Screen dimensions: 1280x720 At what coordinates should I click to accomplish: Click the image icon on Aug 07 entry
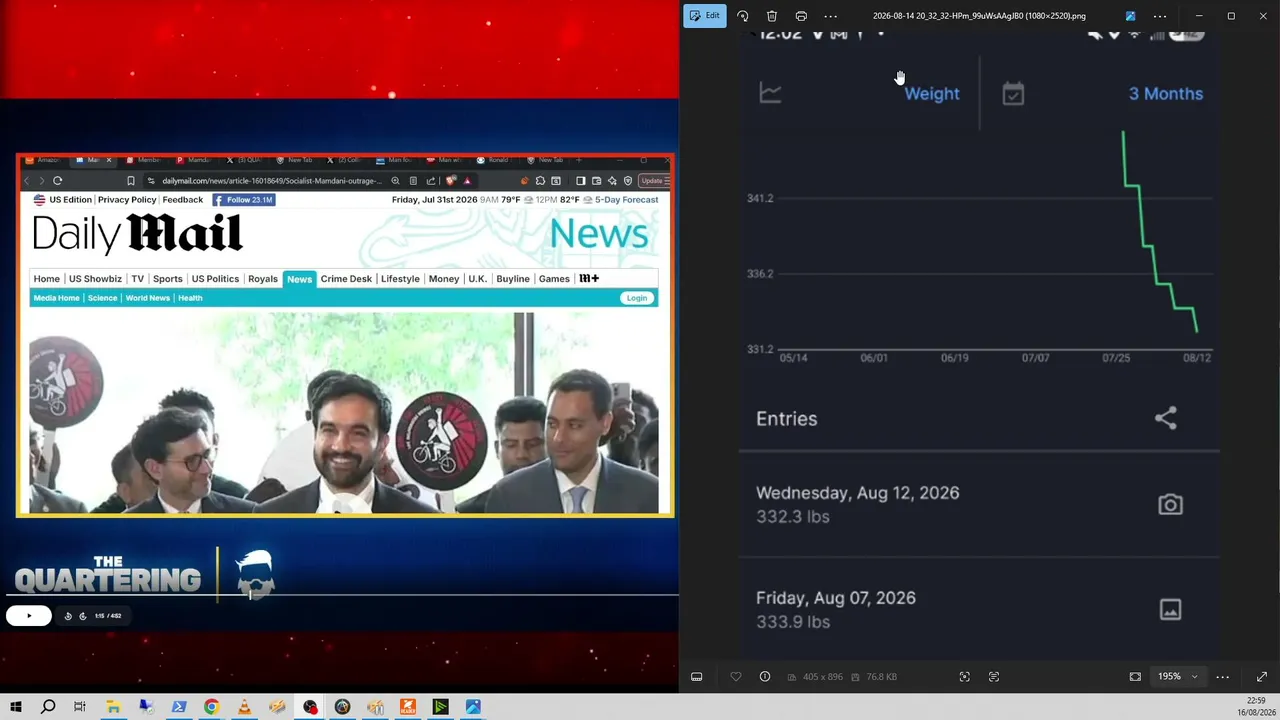click(1170, 609)
